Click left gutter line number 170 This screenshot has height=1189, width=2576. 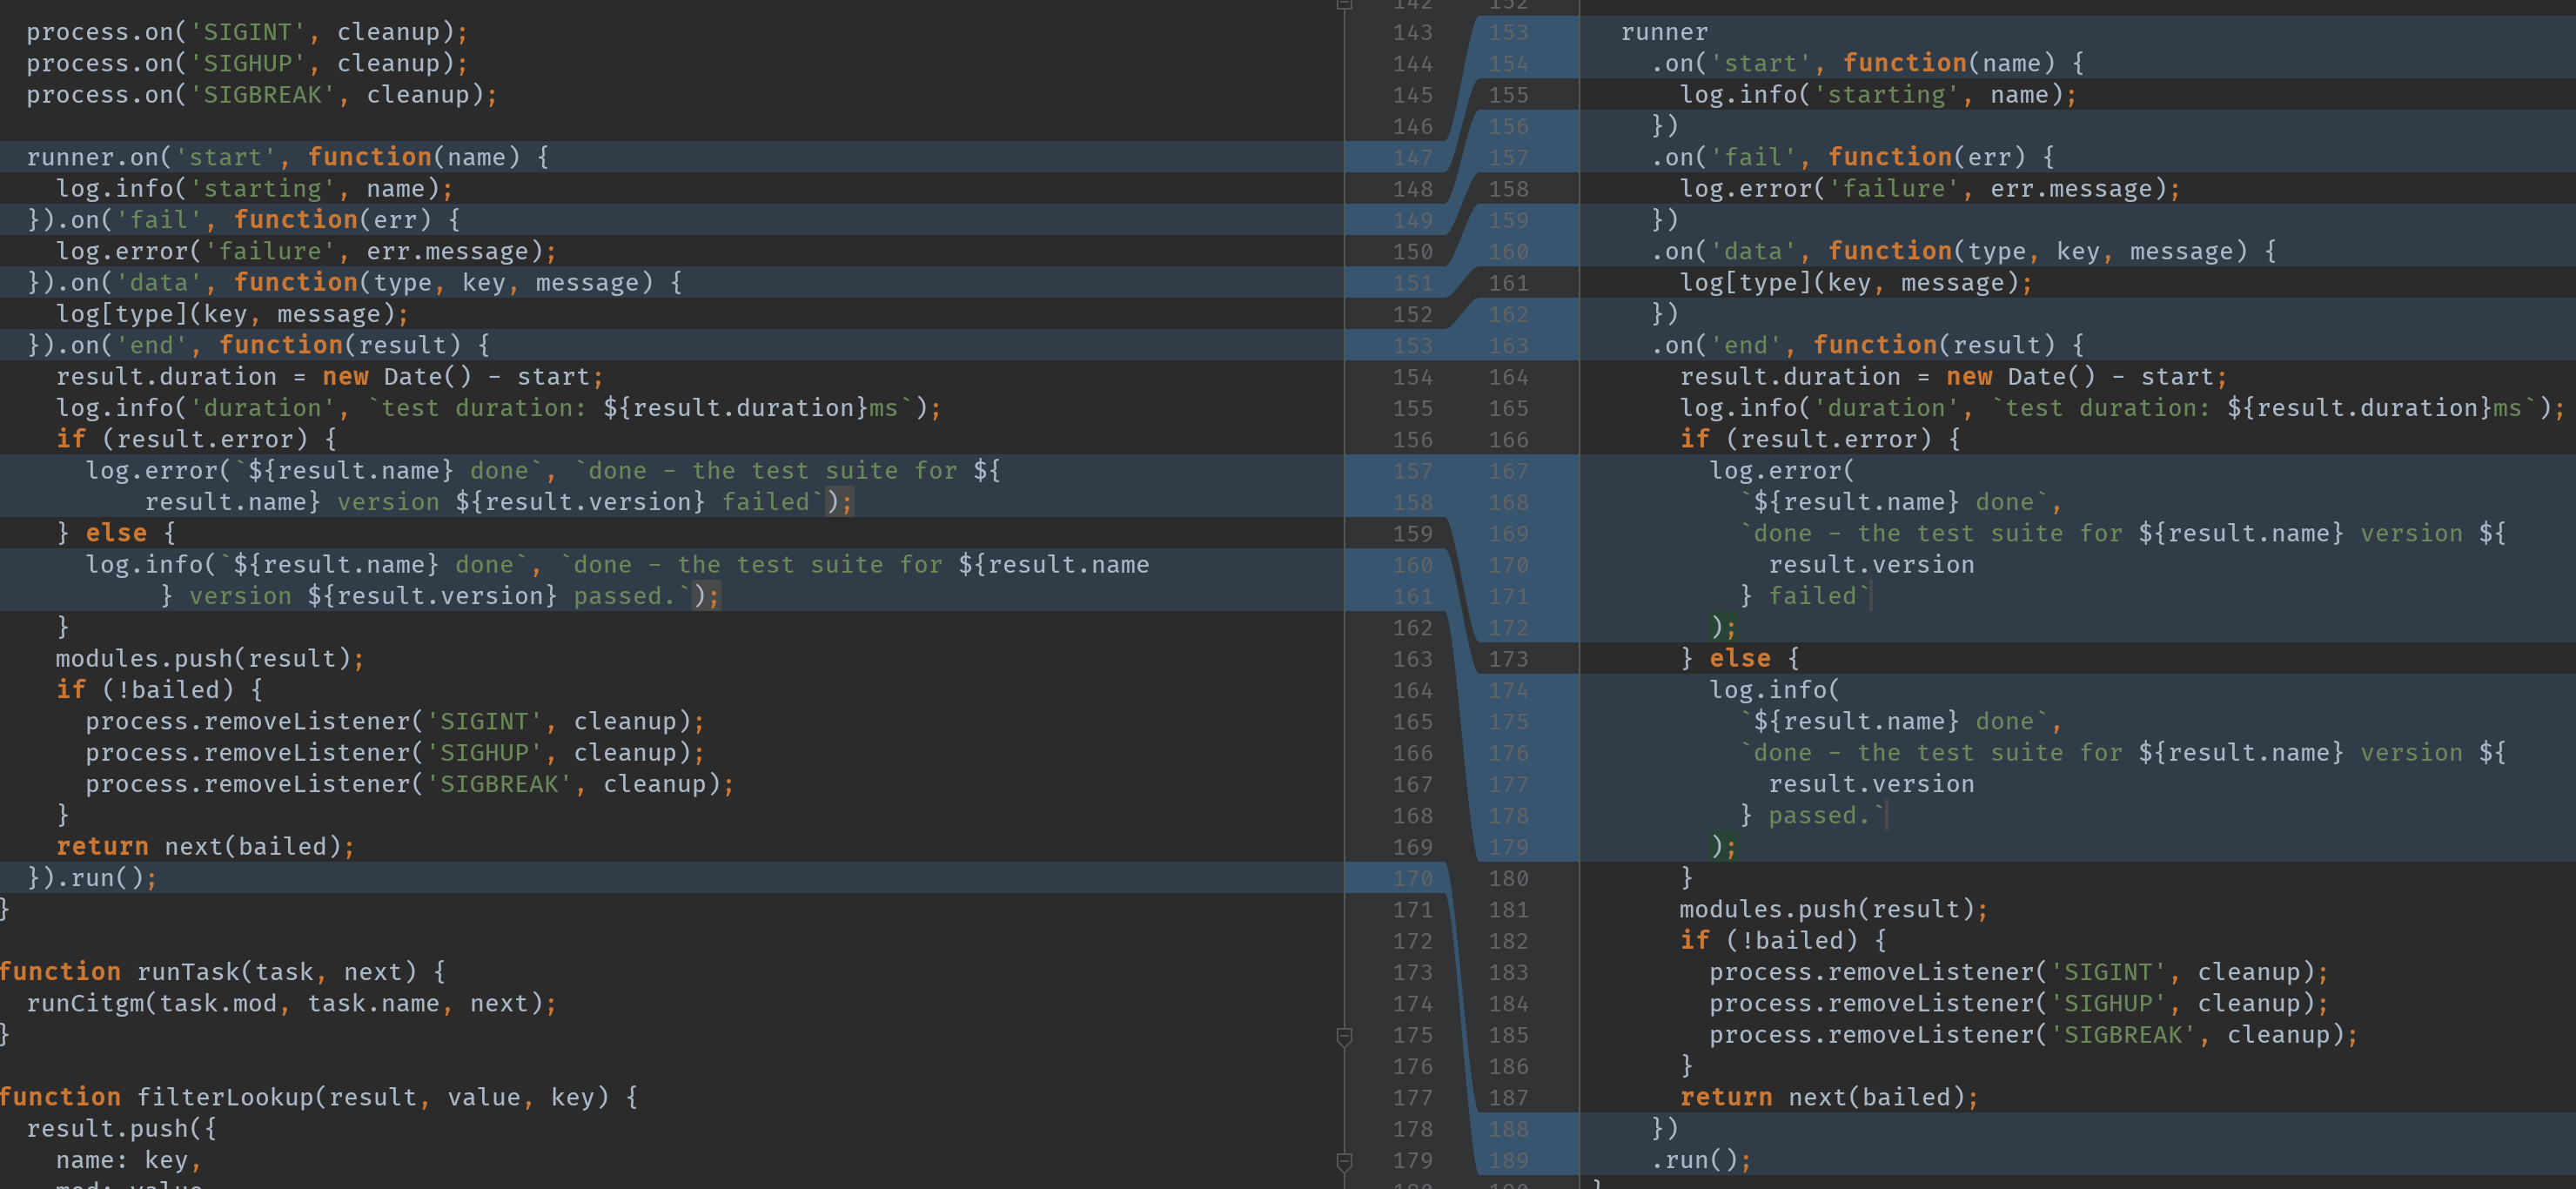pyautogui.click(x=1412, y=879)
